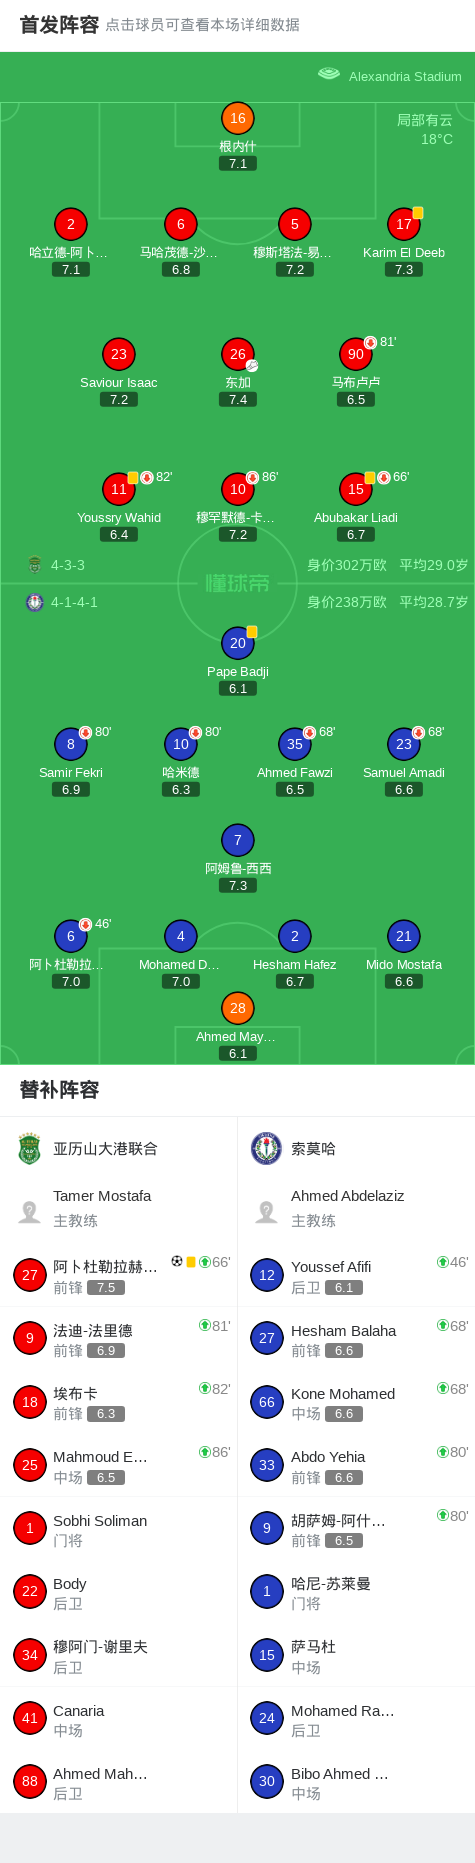Tap blue player 20 Pape Badji
475x1863 pixels.
(x=237, y=643)
